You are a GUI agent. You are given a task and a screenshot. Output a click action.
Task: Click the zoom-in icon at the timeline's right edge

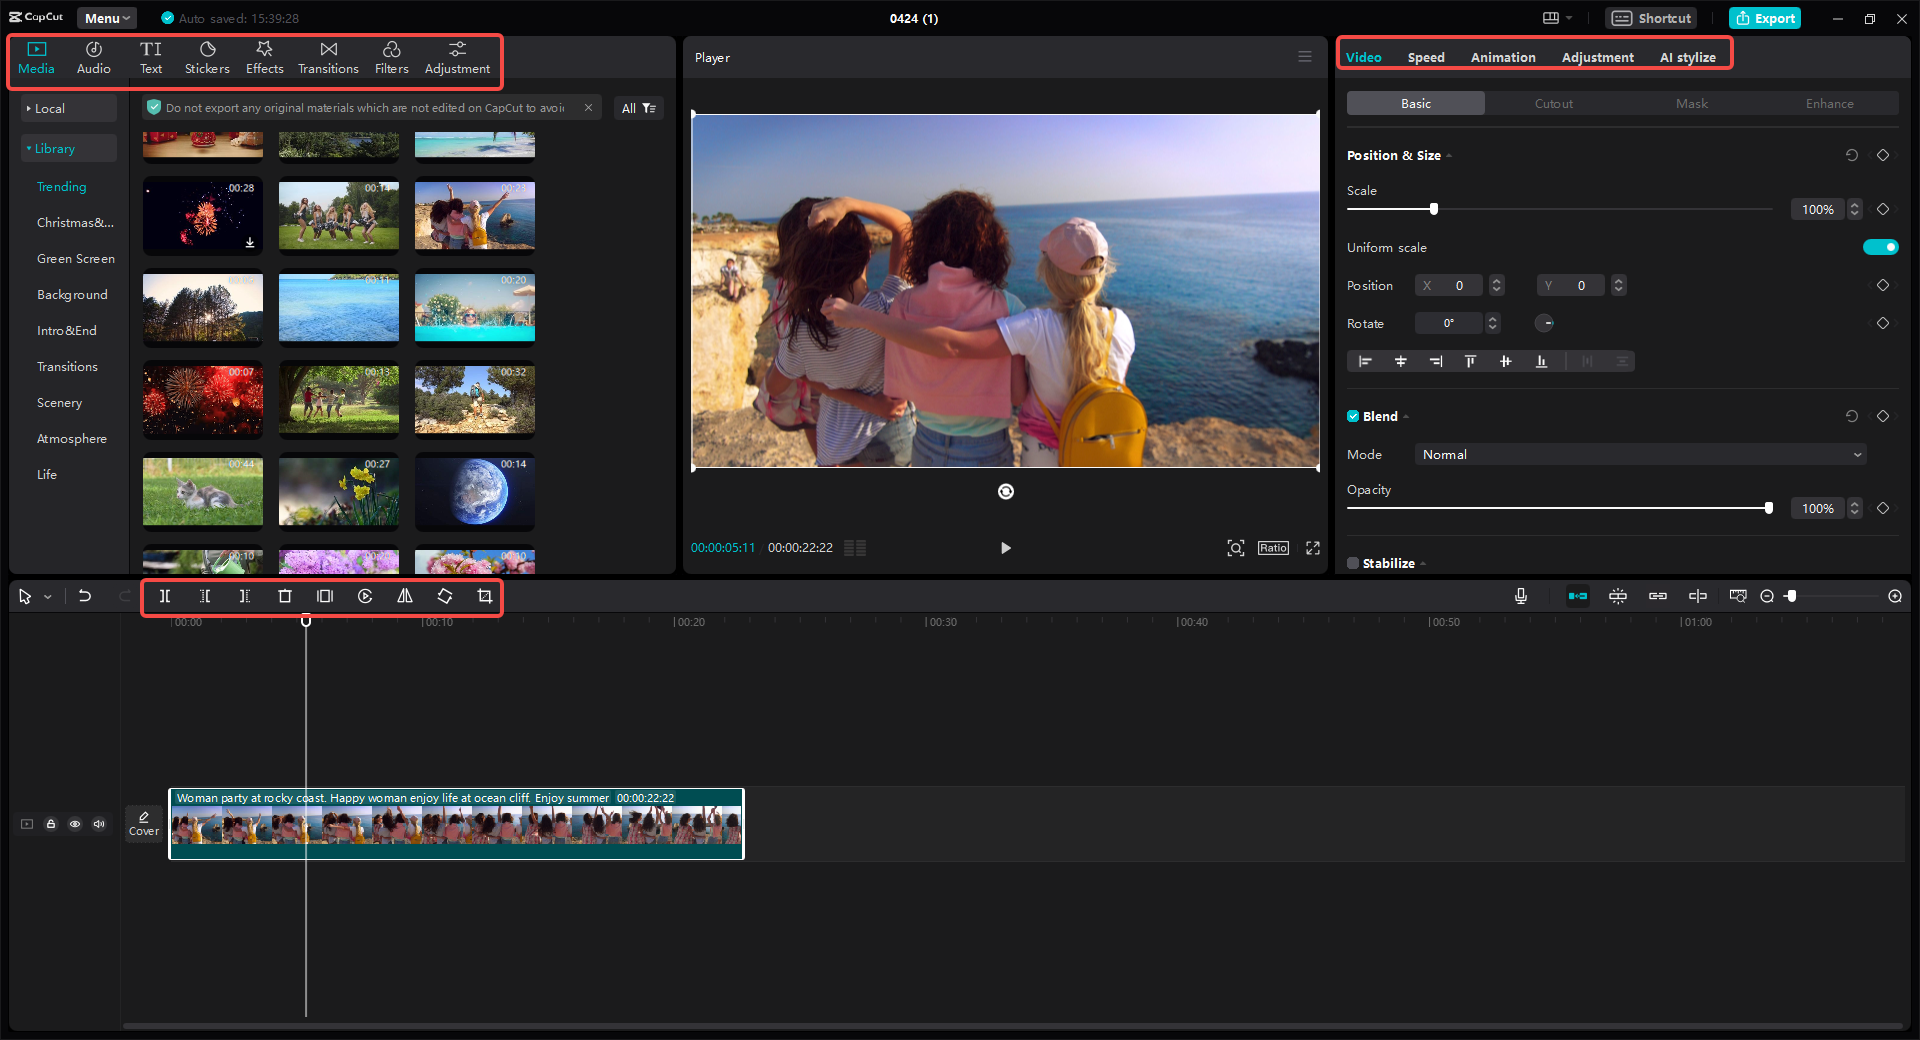[1894, 596]
